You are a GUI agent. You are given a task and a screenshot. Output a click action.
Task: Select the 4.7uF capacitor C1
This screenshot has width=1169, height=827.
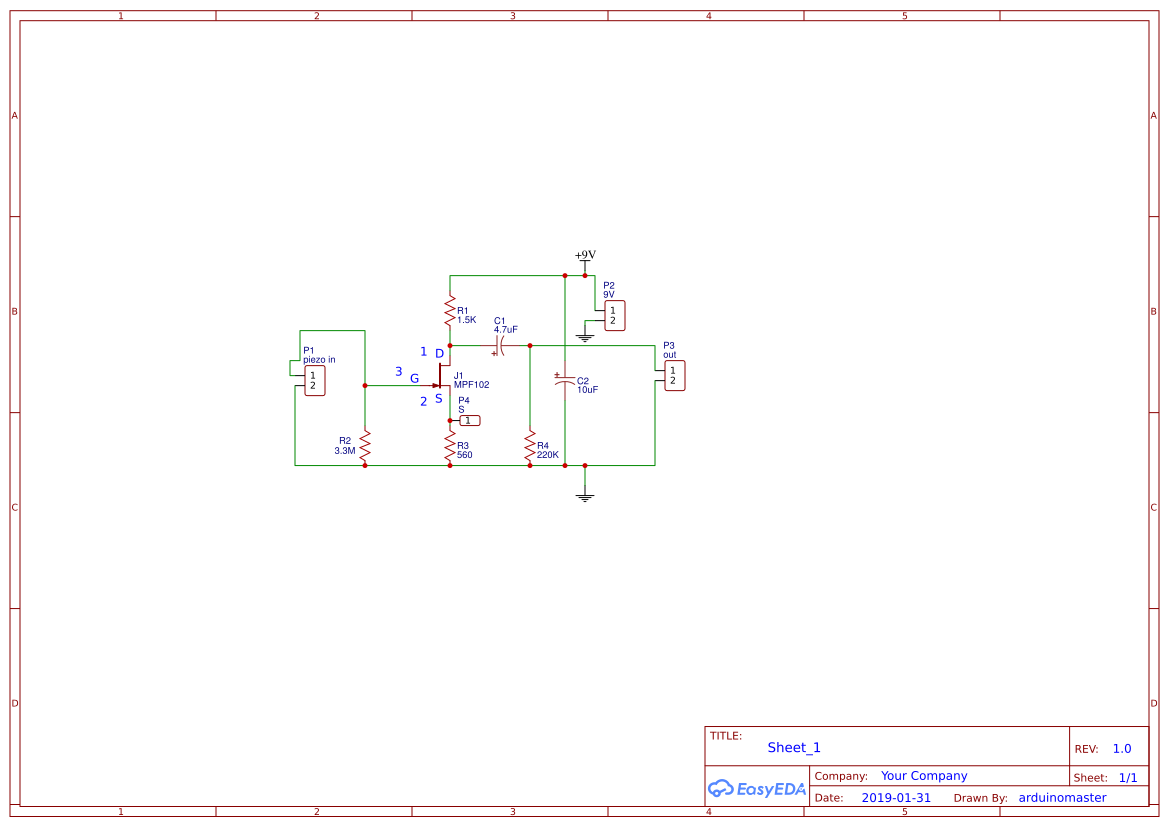click(501, 343)
